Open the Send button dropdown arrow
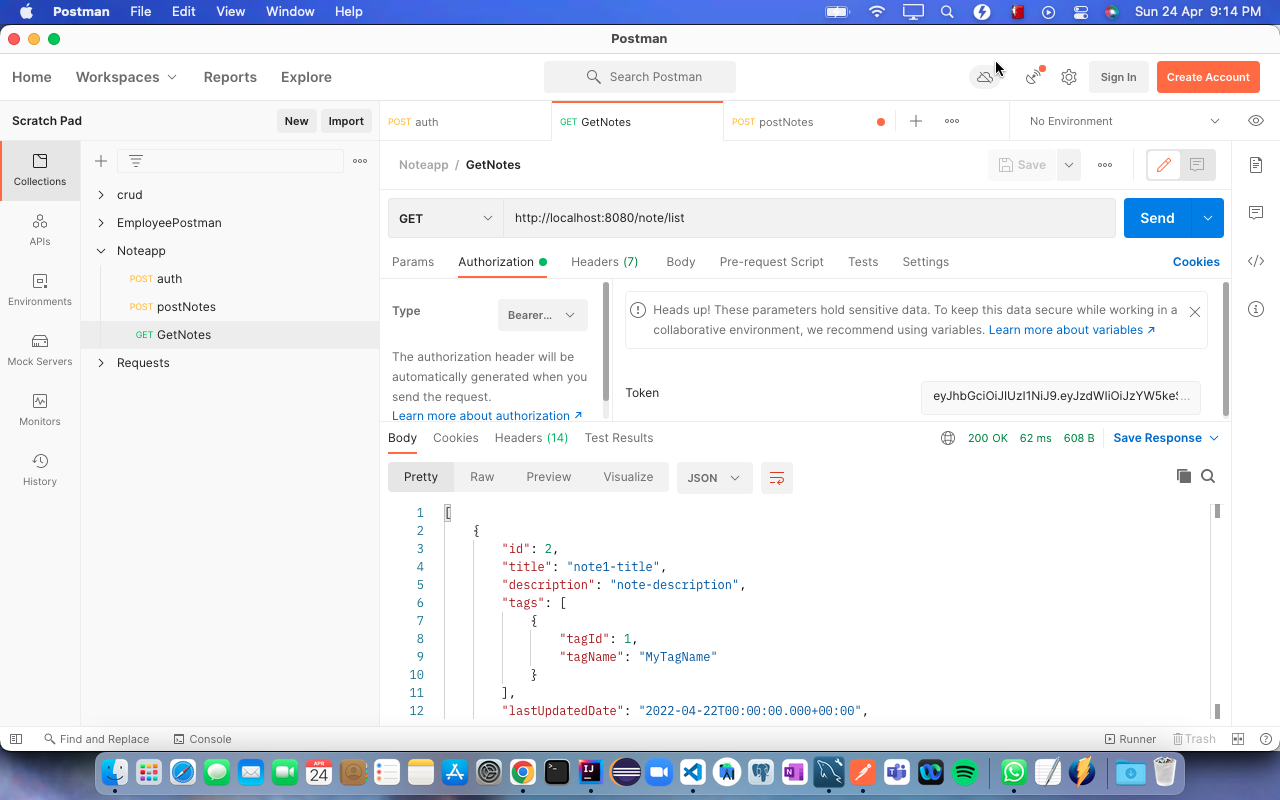1280x800 pixels. coord(1208,218)
